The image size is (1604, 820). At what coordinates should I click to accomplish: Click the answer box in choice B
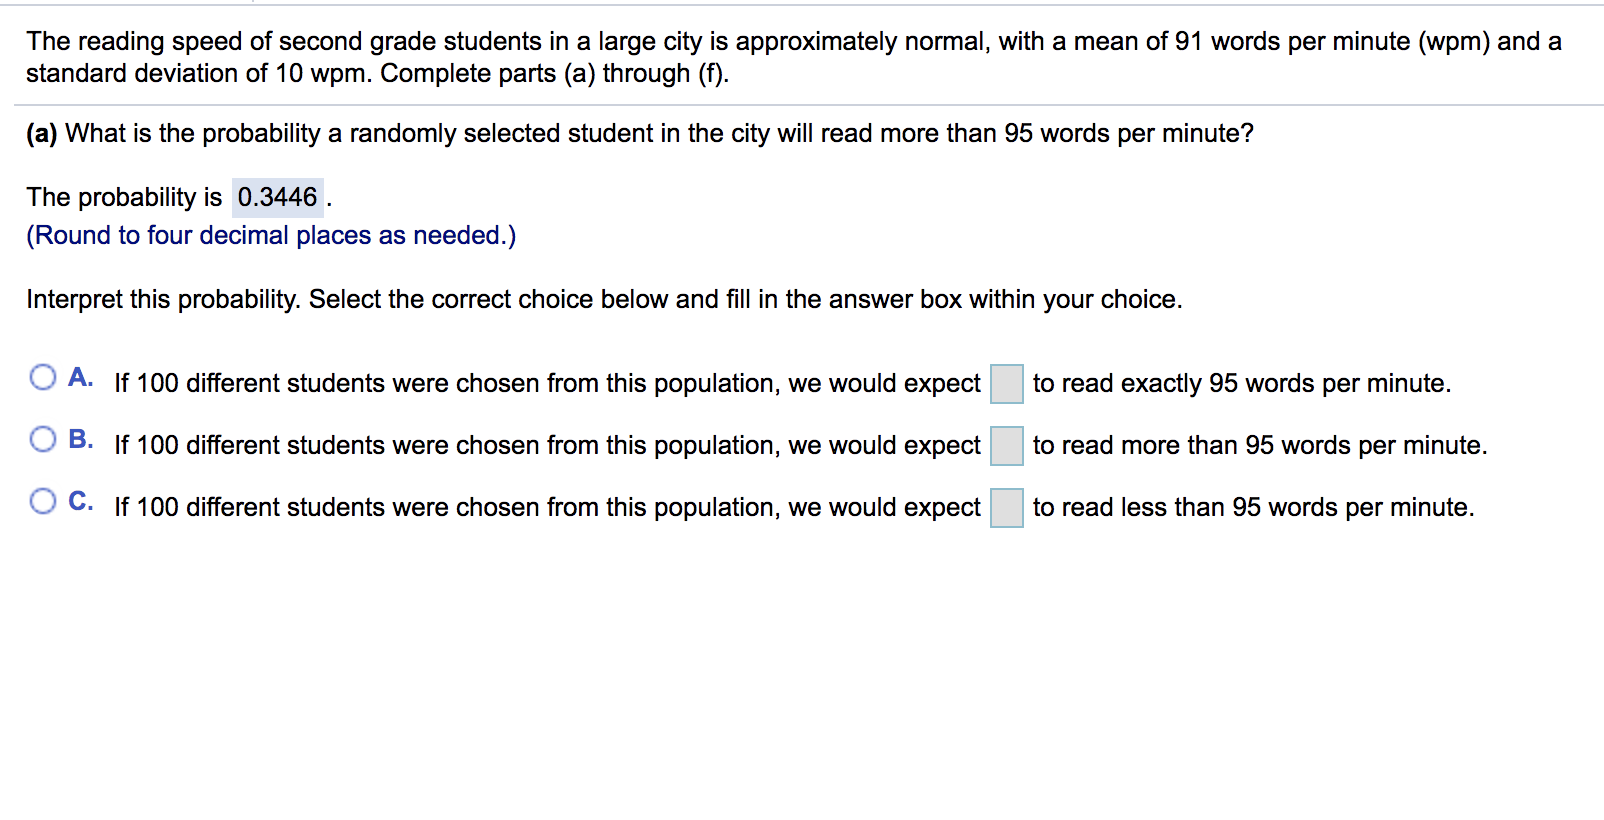(x=1006, y=446)
